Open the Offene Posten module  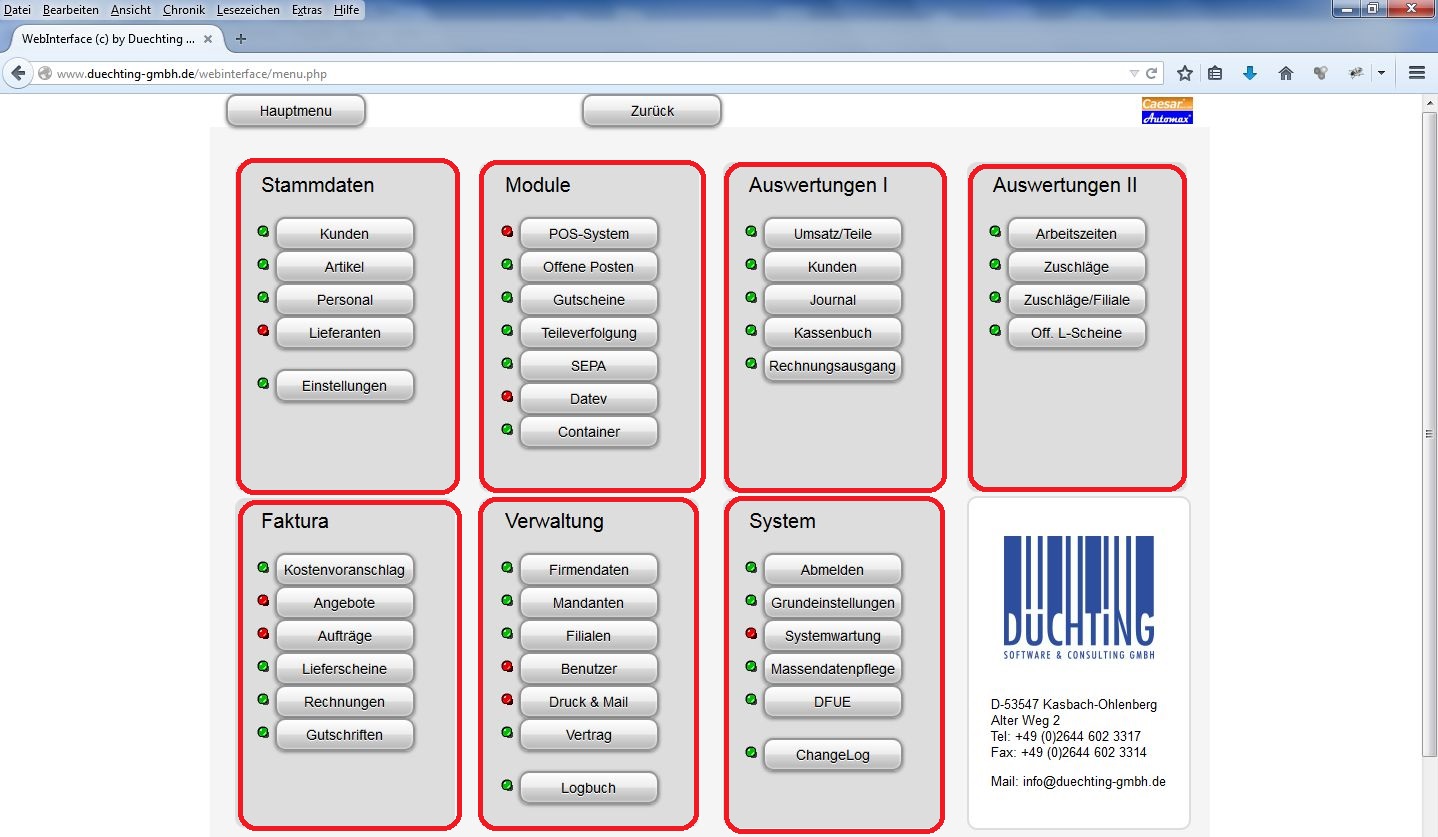coord(589,267)
